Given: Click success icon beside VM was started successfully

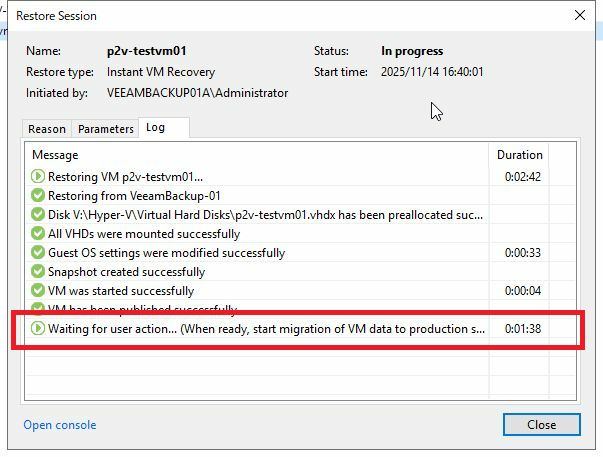Looking at the screenshot, I should [x=38, y=291].
